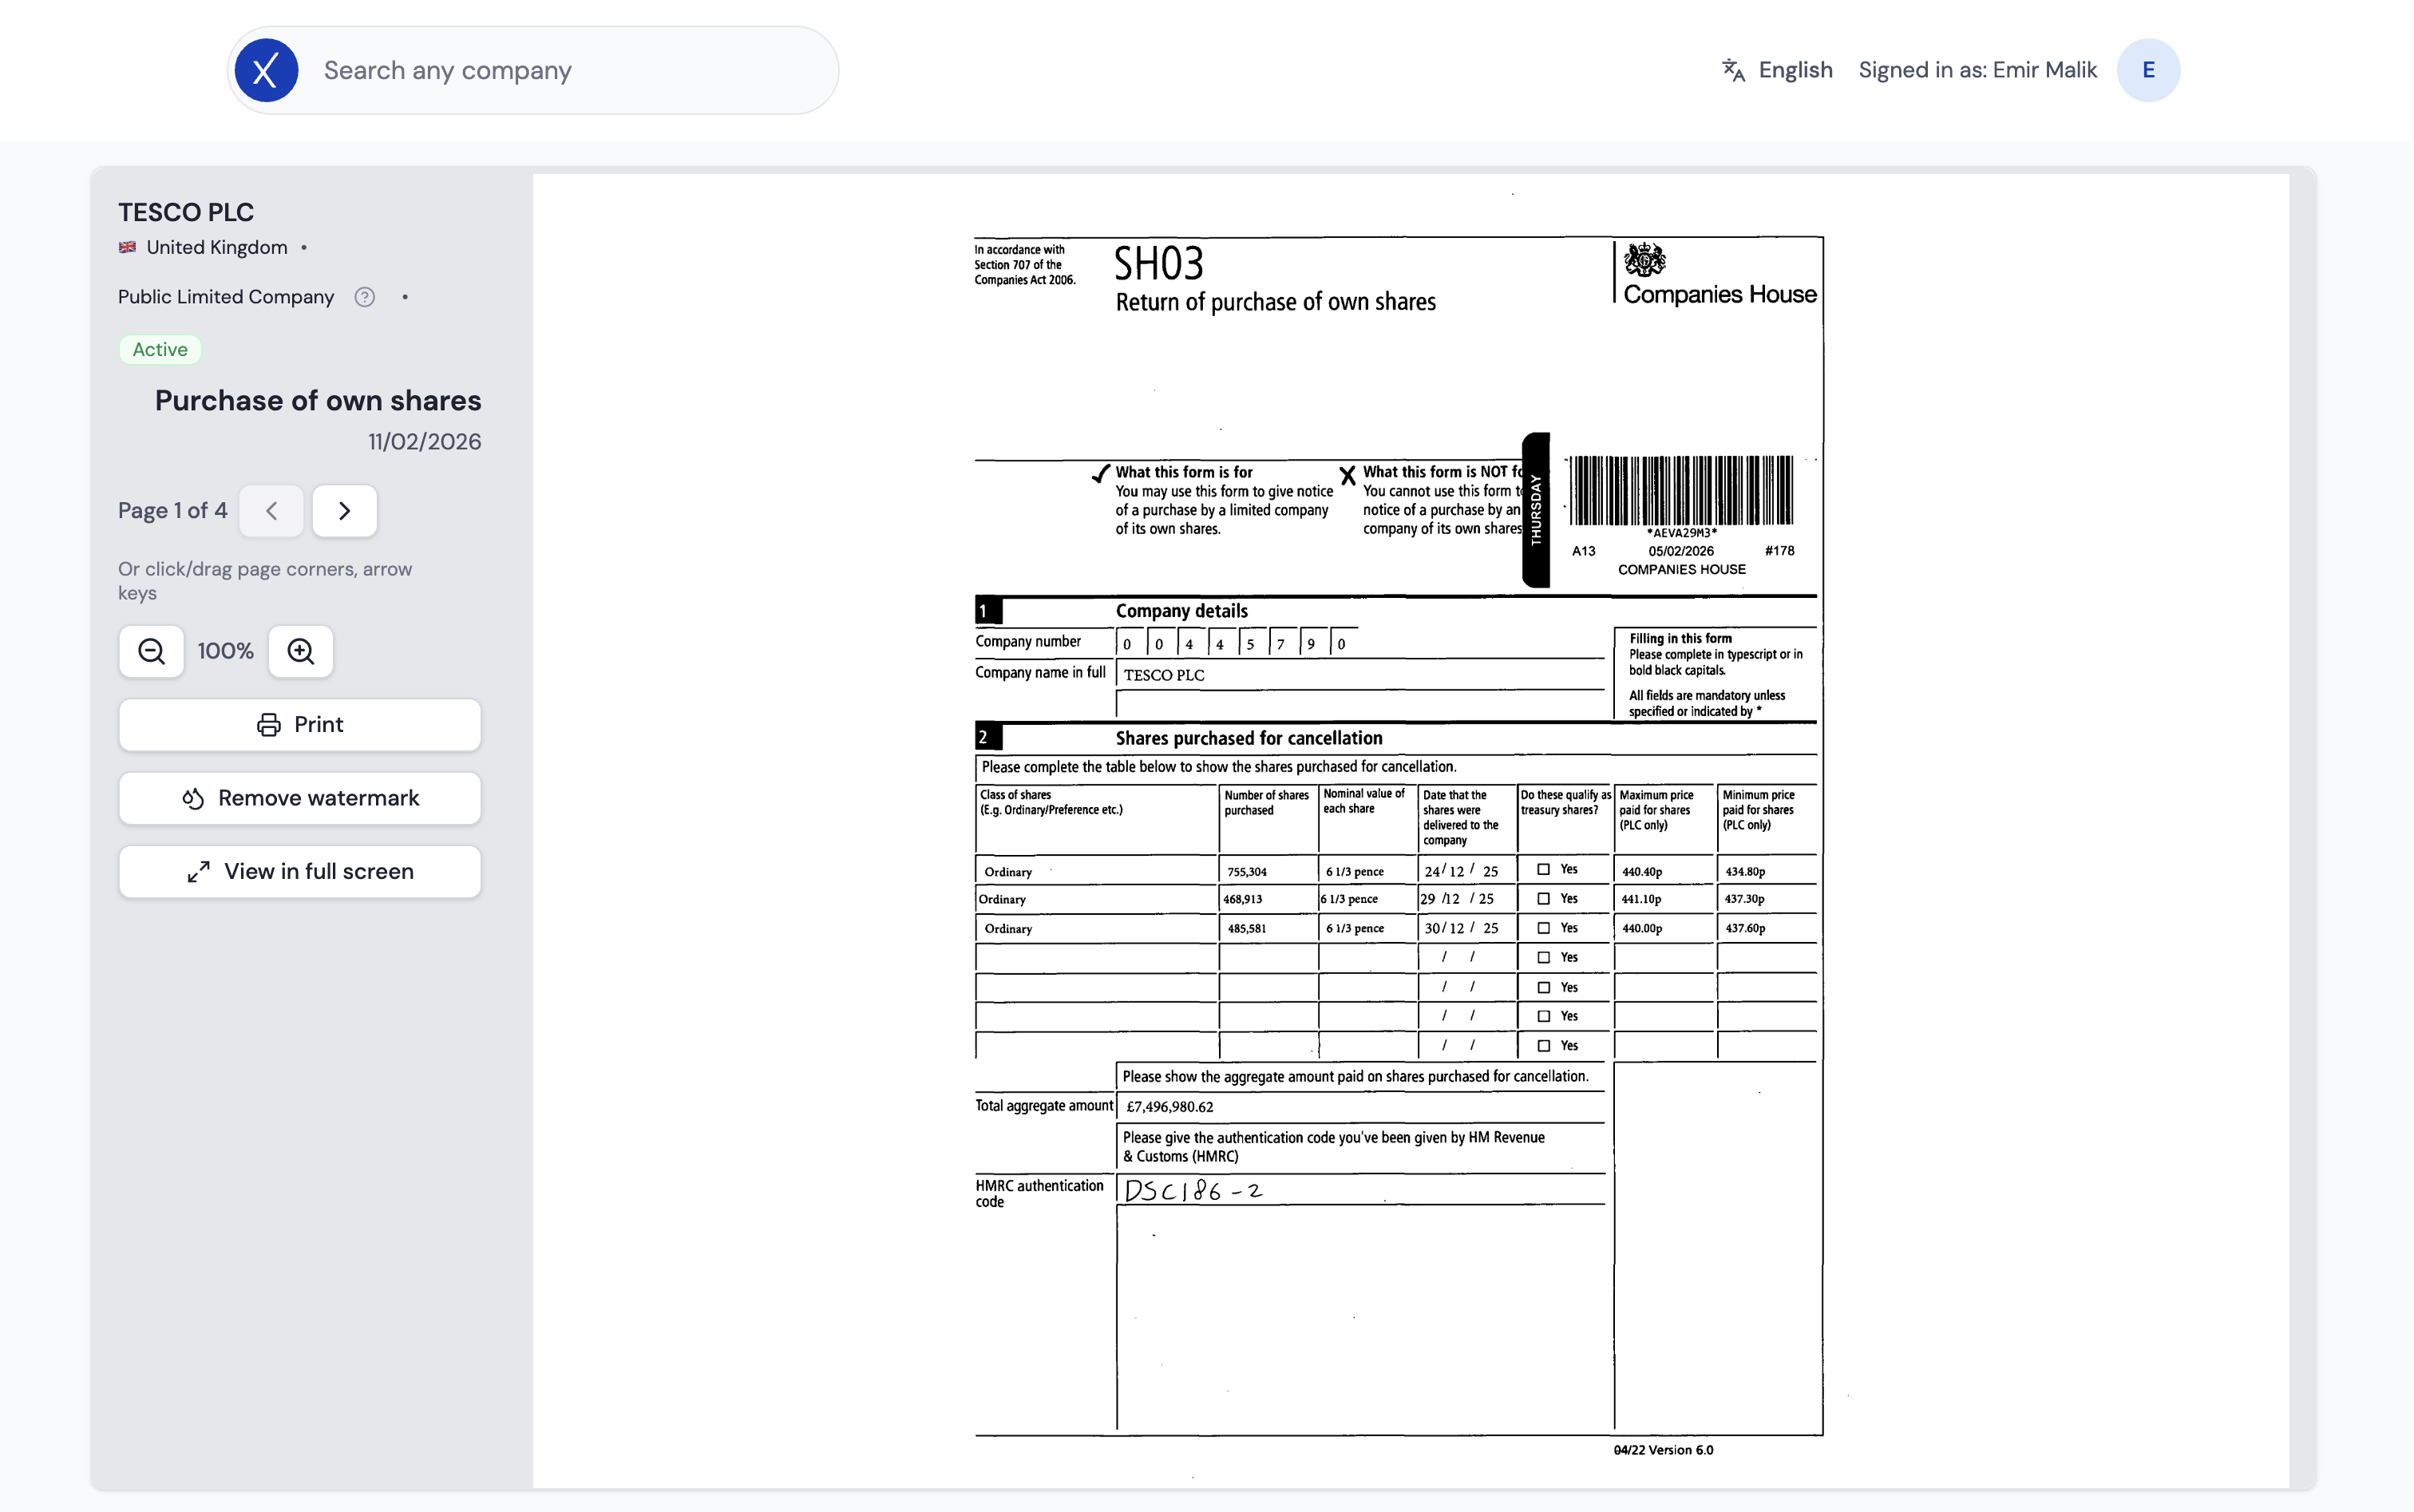2414x1512 pixels.
Task: Click total aggregate amount £7,496,980.62
Action: pos(1169,1106)
